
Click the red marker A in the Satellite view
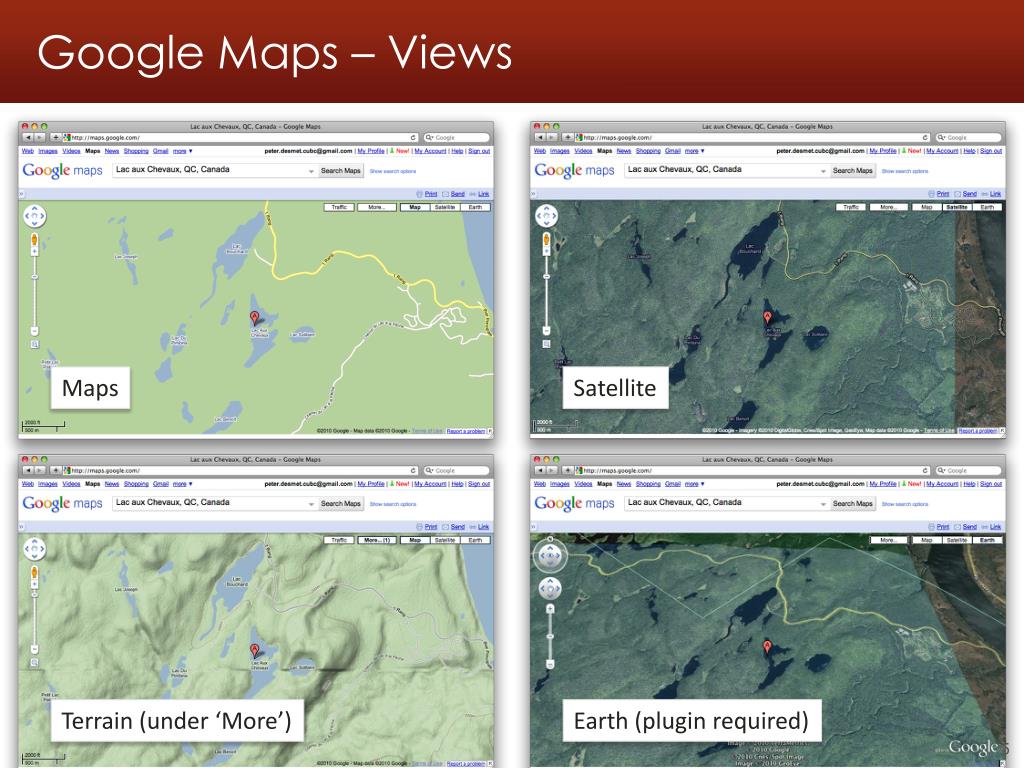pyautogui.click(x=767, y=318)
